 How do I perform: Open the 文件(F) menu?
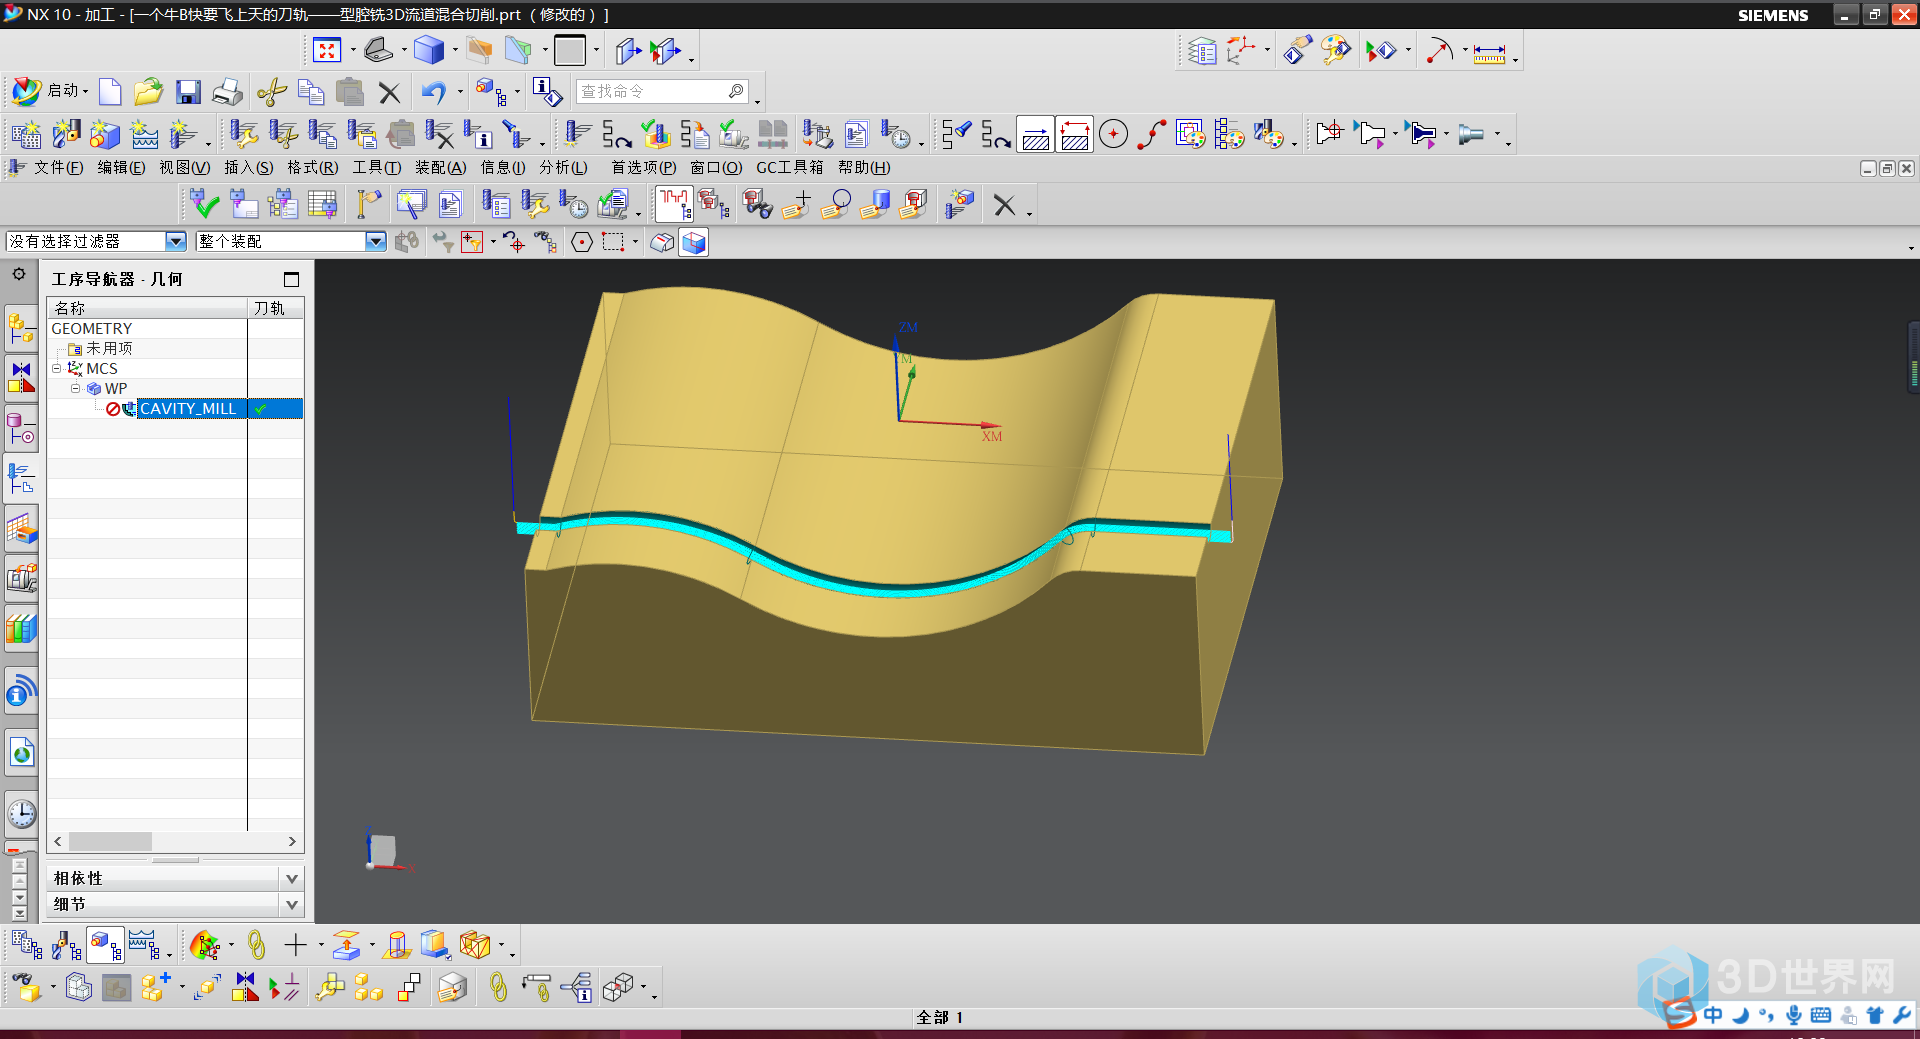tap(58, 167)
